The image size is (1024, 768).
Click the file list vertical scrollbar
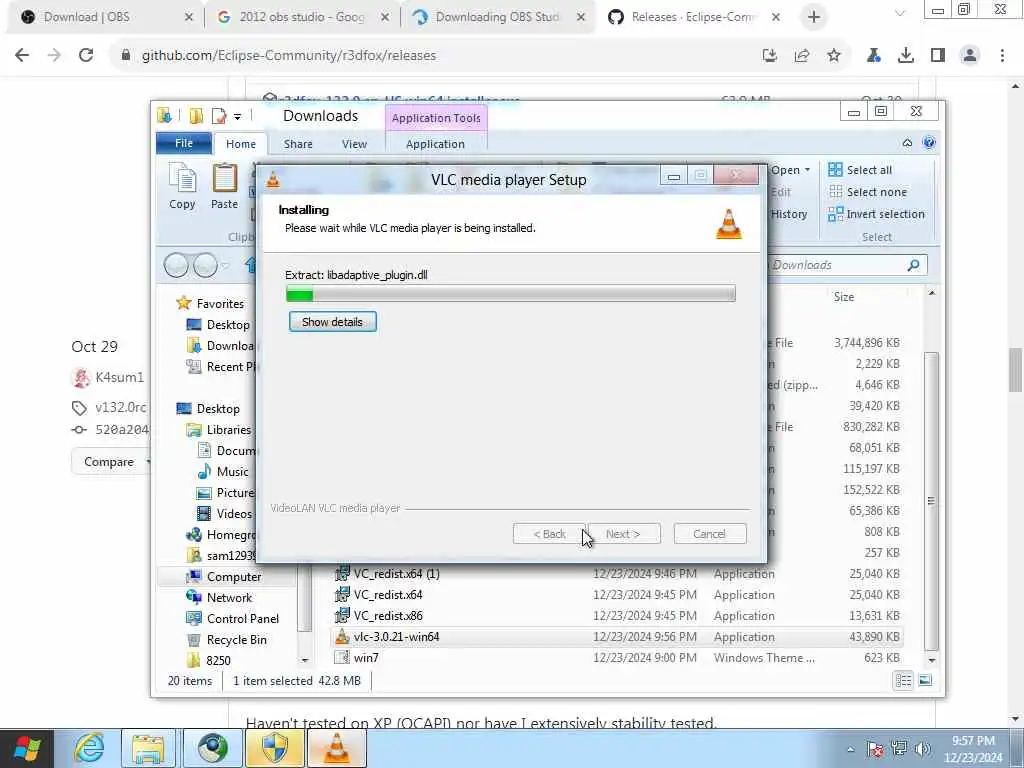pyautogui.click(x=932, y=500)
